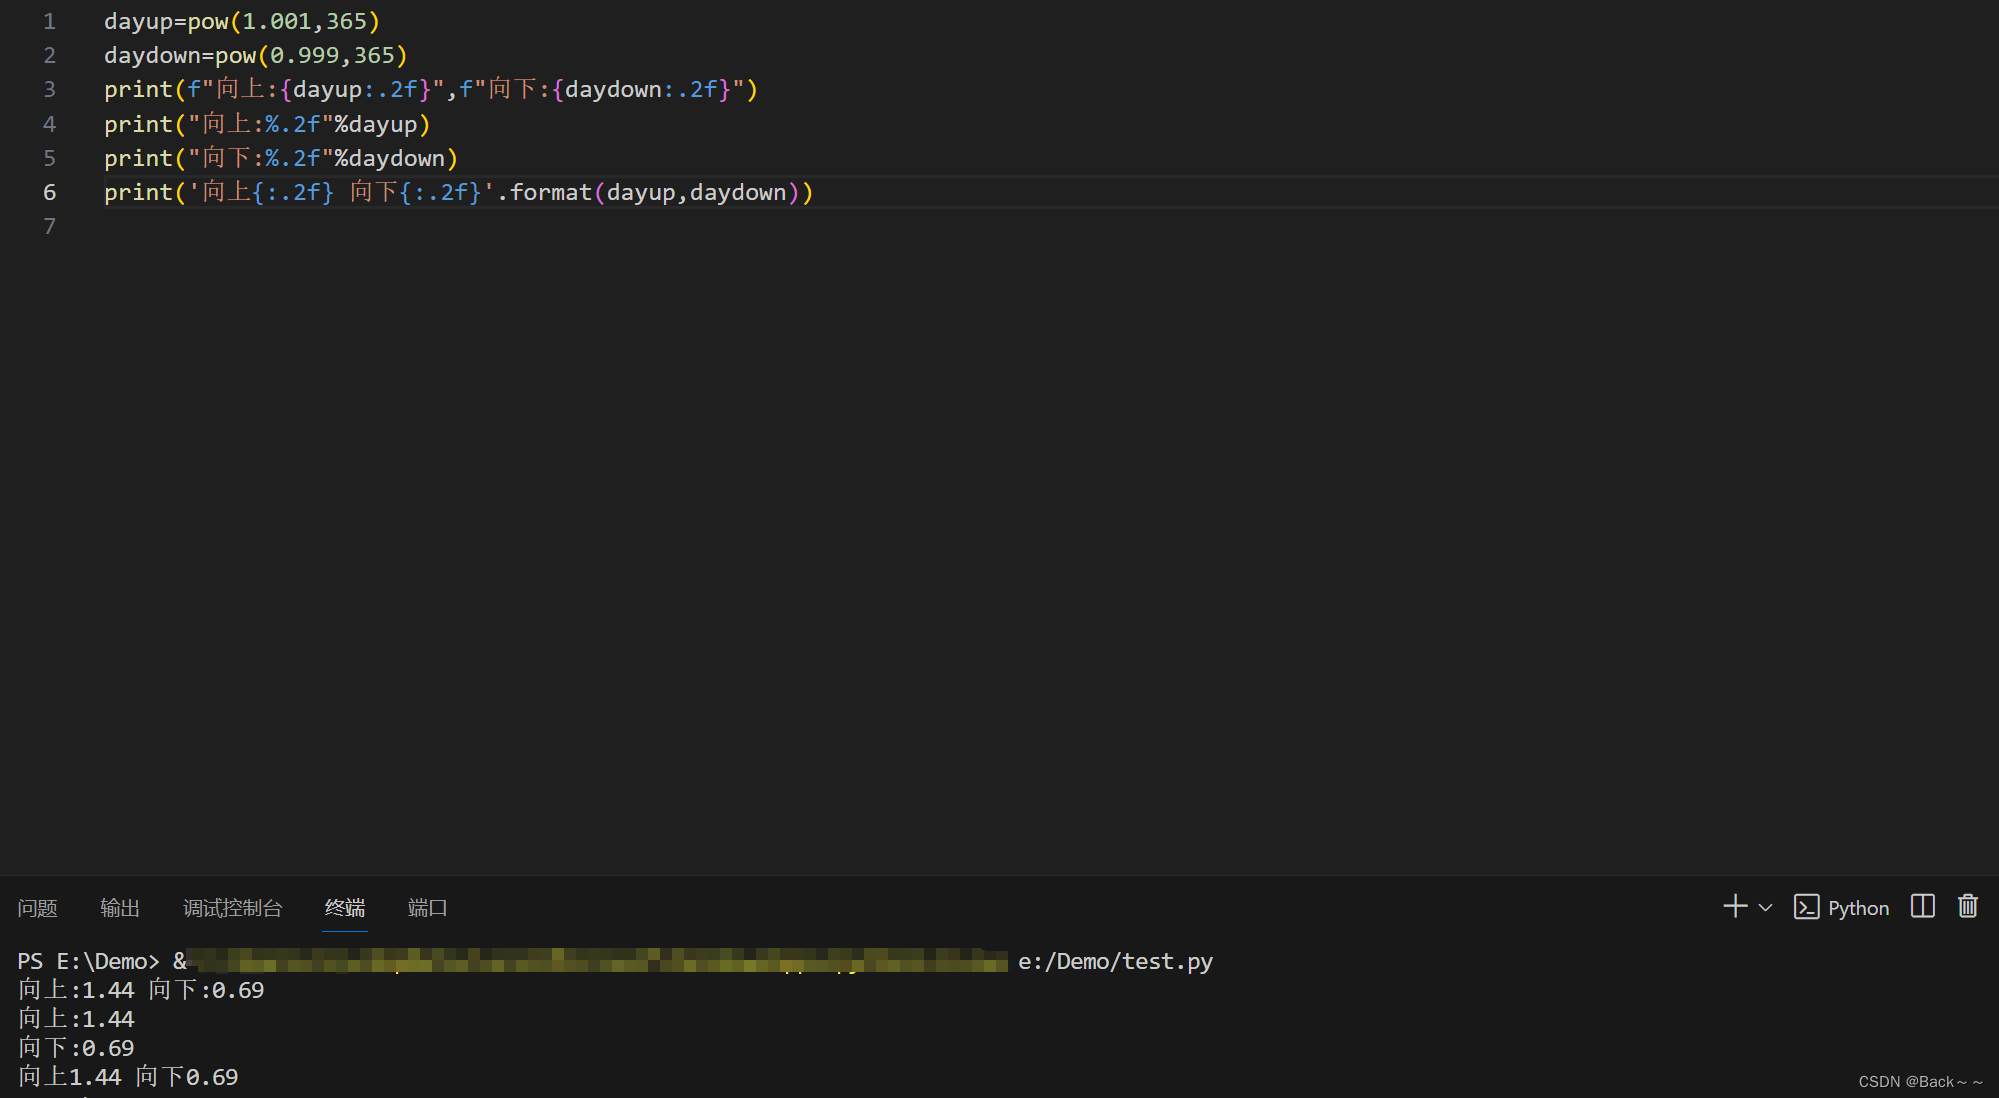The width and height of the screenshot is (1999, 1098).
Task: Select the Python terminal label
Action: [x=1859, y=908]
